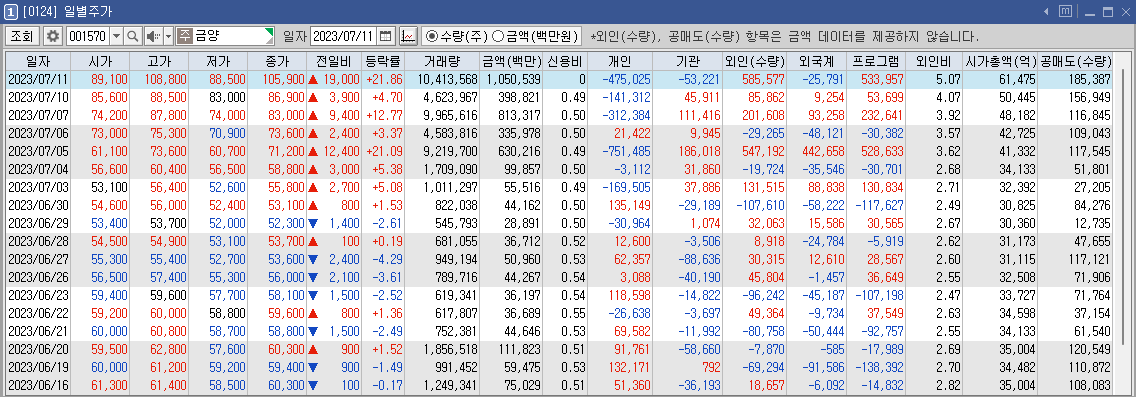Click the 조회 query button
This screenshot has height=397, width=1136.
(22, 35)
